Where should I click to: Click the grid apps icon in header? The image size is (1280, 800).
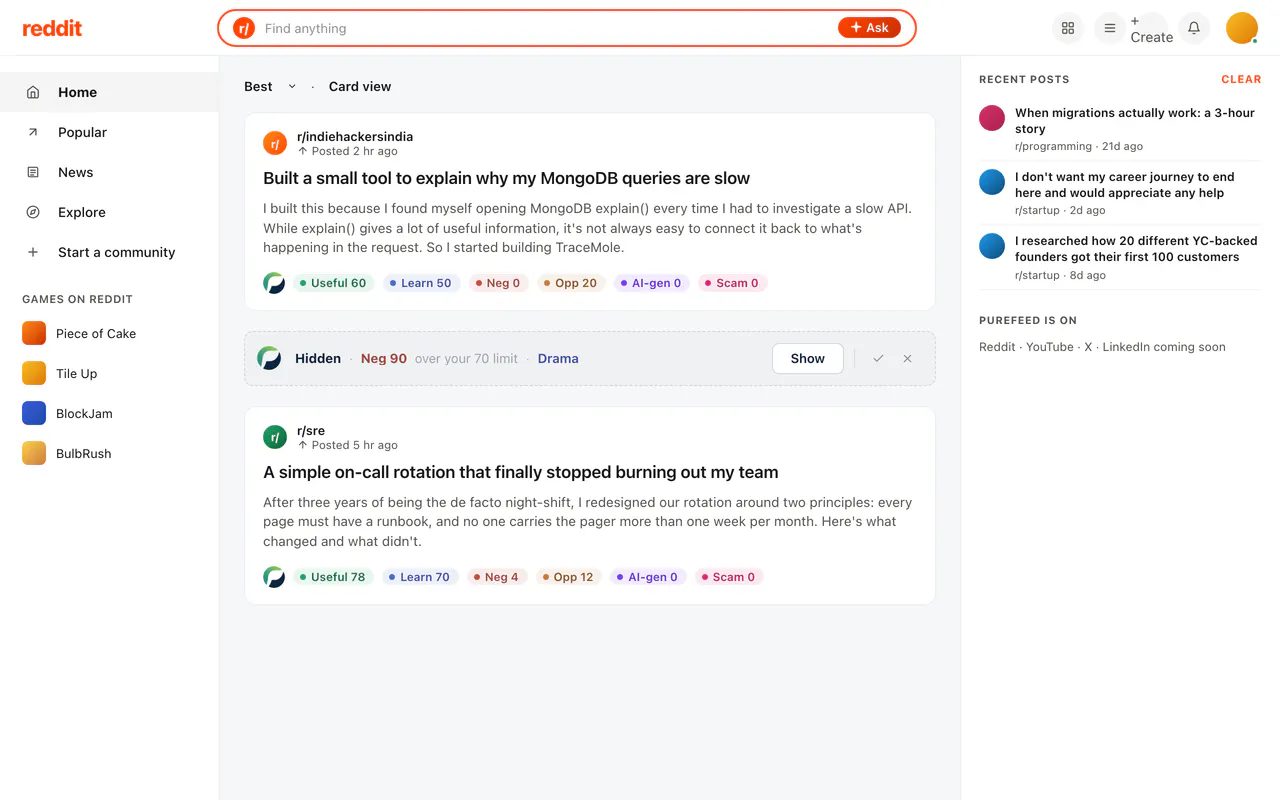1068,28
